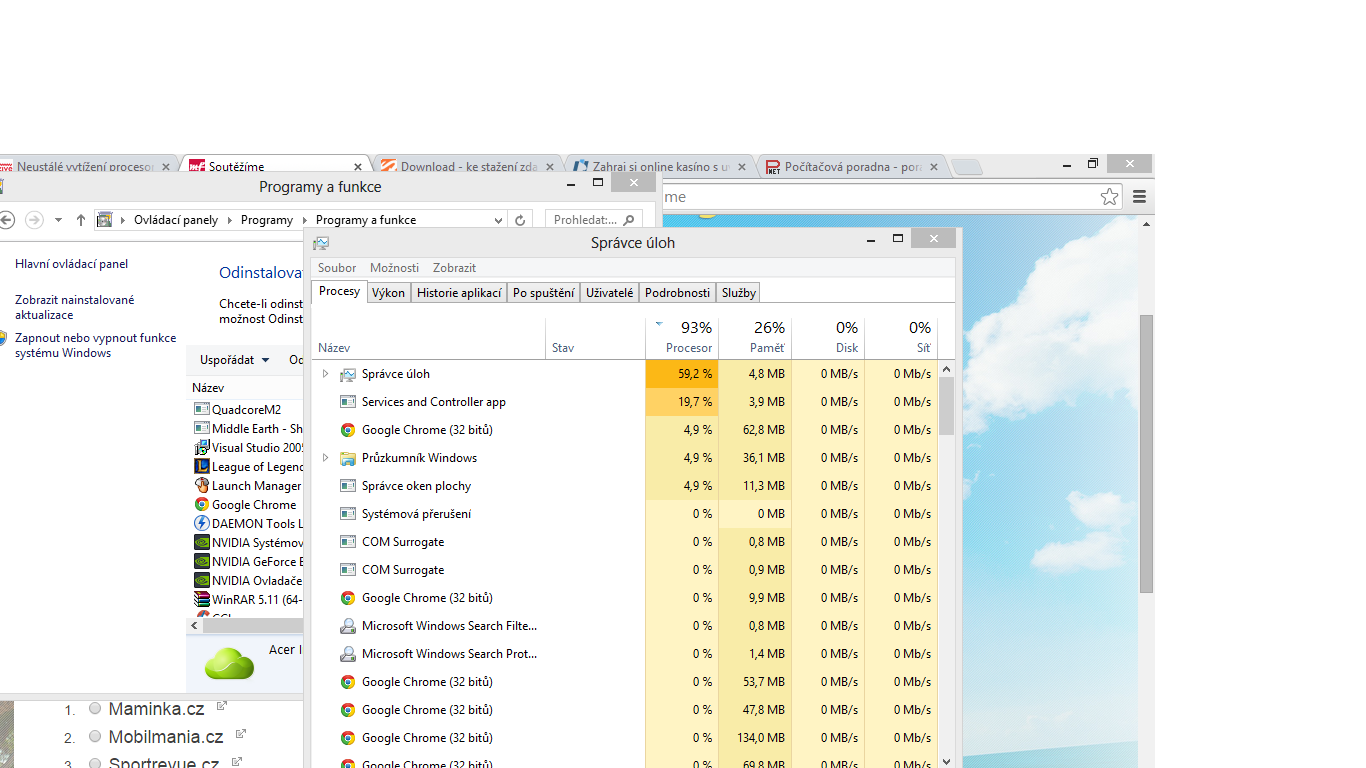Viewport: 1366px width, 768px height.
Task: Click the Microsoft Windows Search Filte... icon
Action: 348,626
